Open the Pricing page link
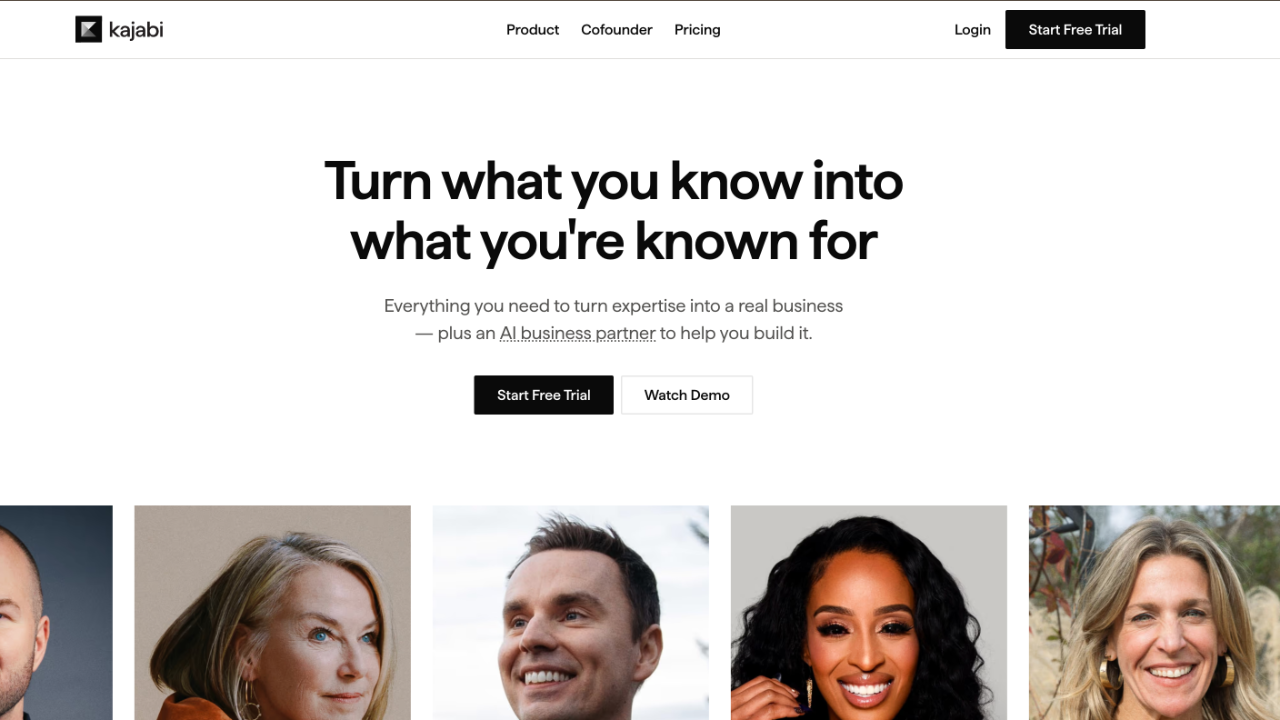 (x=697, y=30)
